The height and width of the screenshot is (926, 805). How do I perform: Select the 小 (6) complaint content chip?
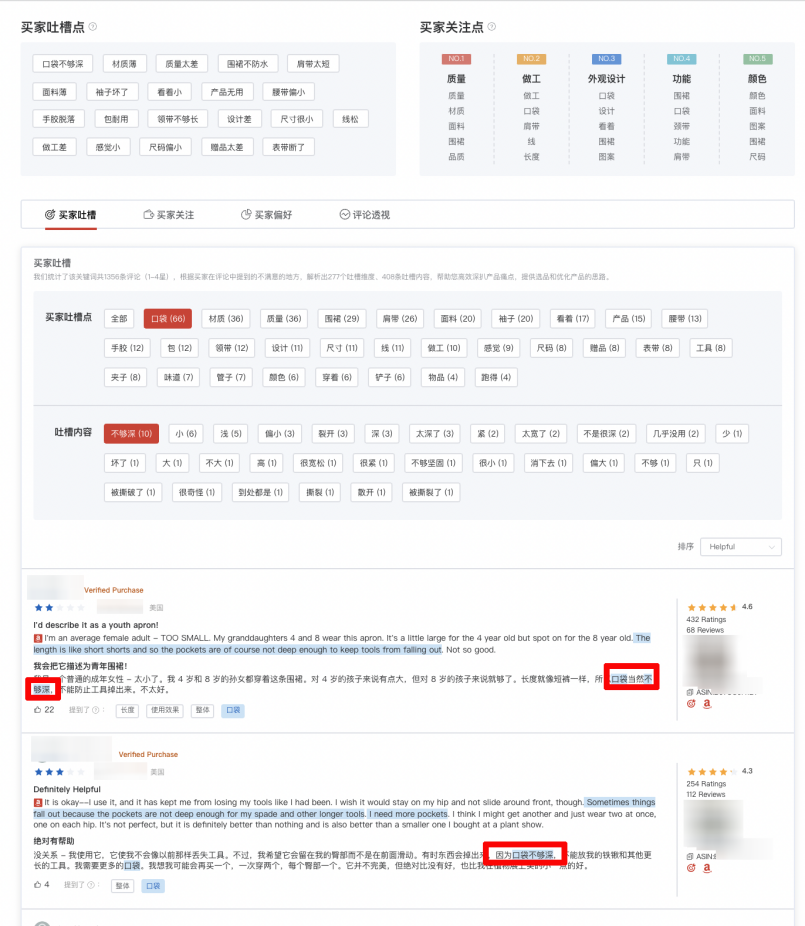pos(185,434)
